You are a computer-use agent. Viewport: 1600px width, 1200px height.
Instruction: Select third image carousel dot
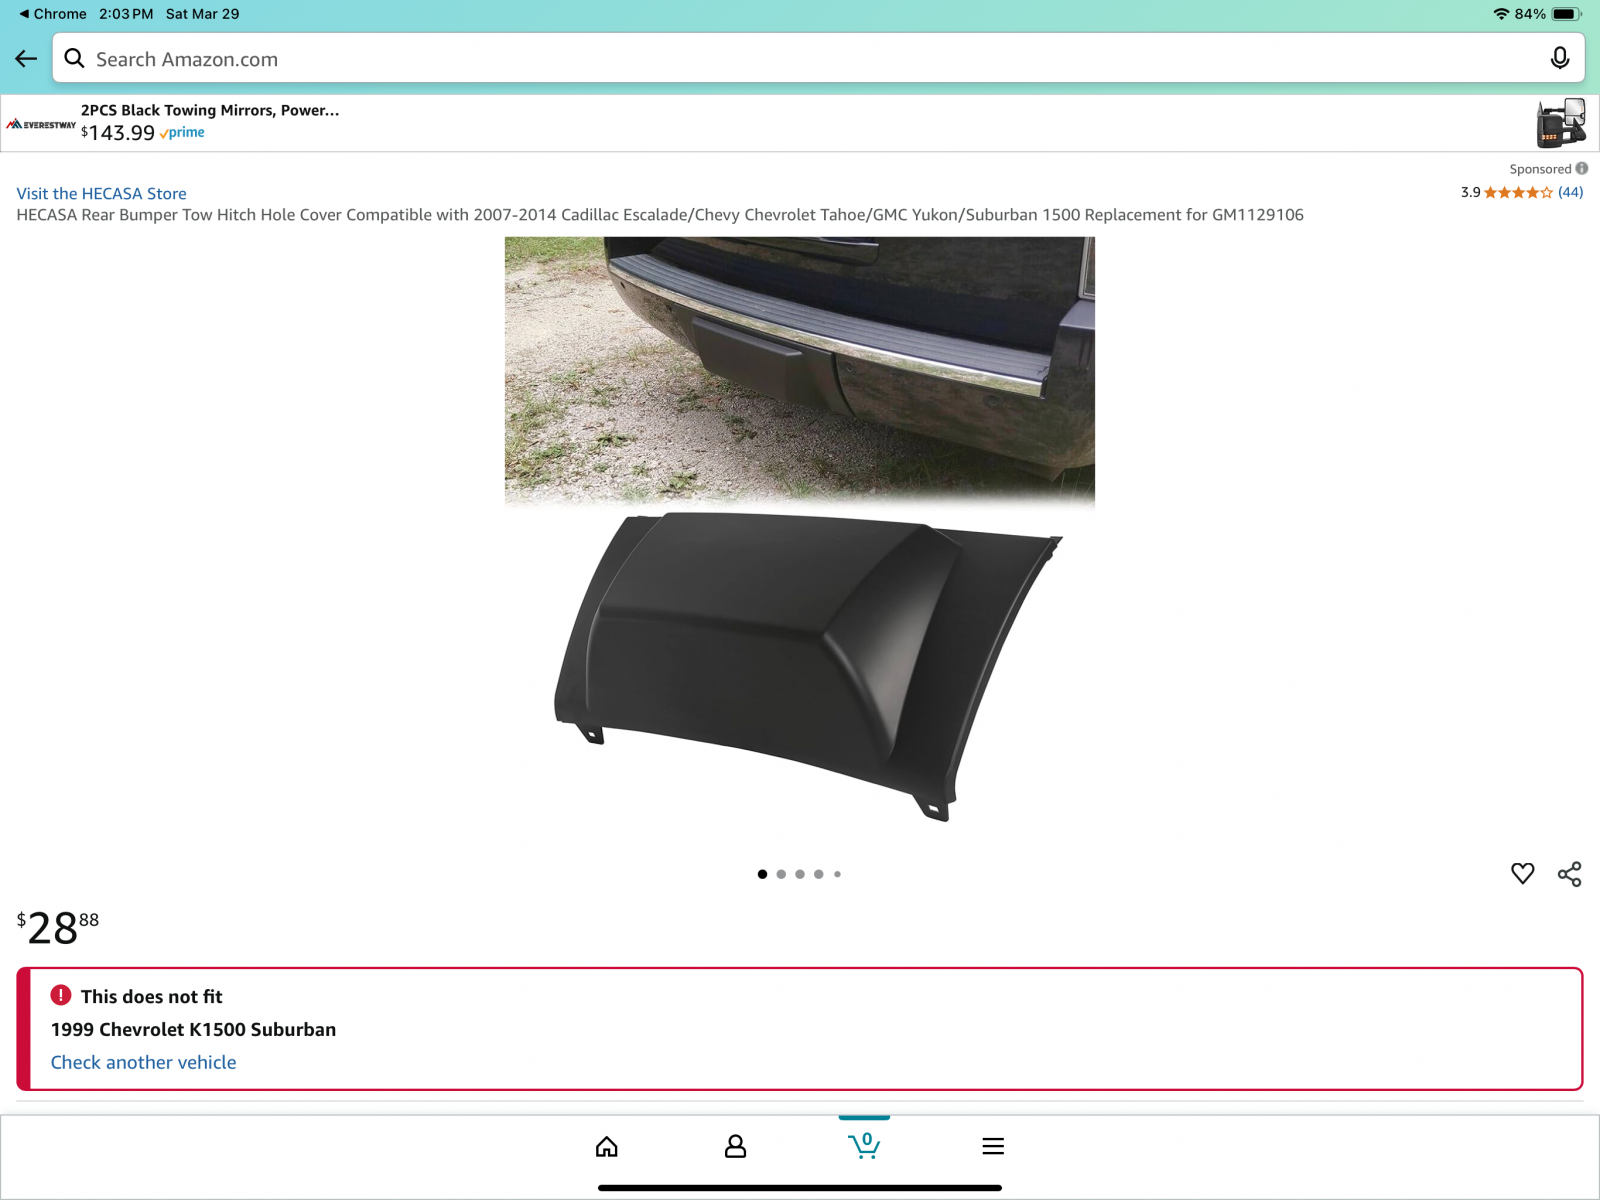tap(800, 874)
